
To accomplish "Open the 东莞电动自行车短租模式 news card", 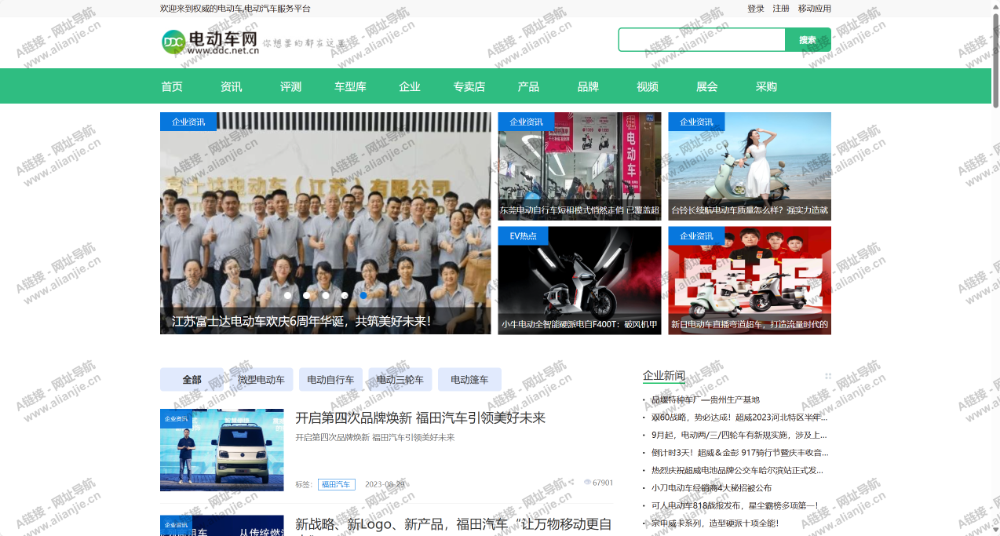I will [x=580, y=167].
